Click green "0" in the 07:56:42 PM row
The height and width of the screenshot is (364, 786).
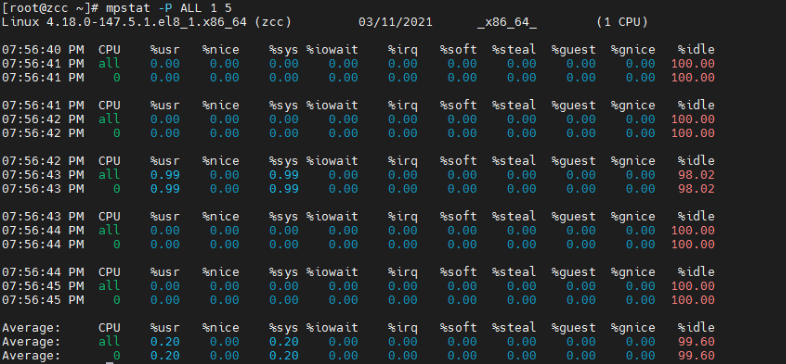(116, 133)
